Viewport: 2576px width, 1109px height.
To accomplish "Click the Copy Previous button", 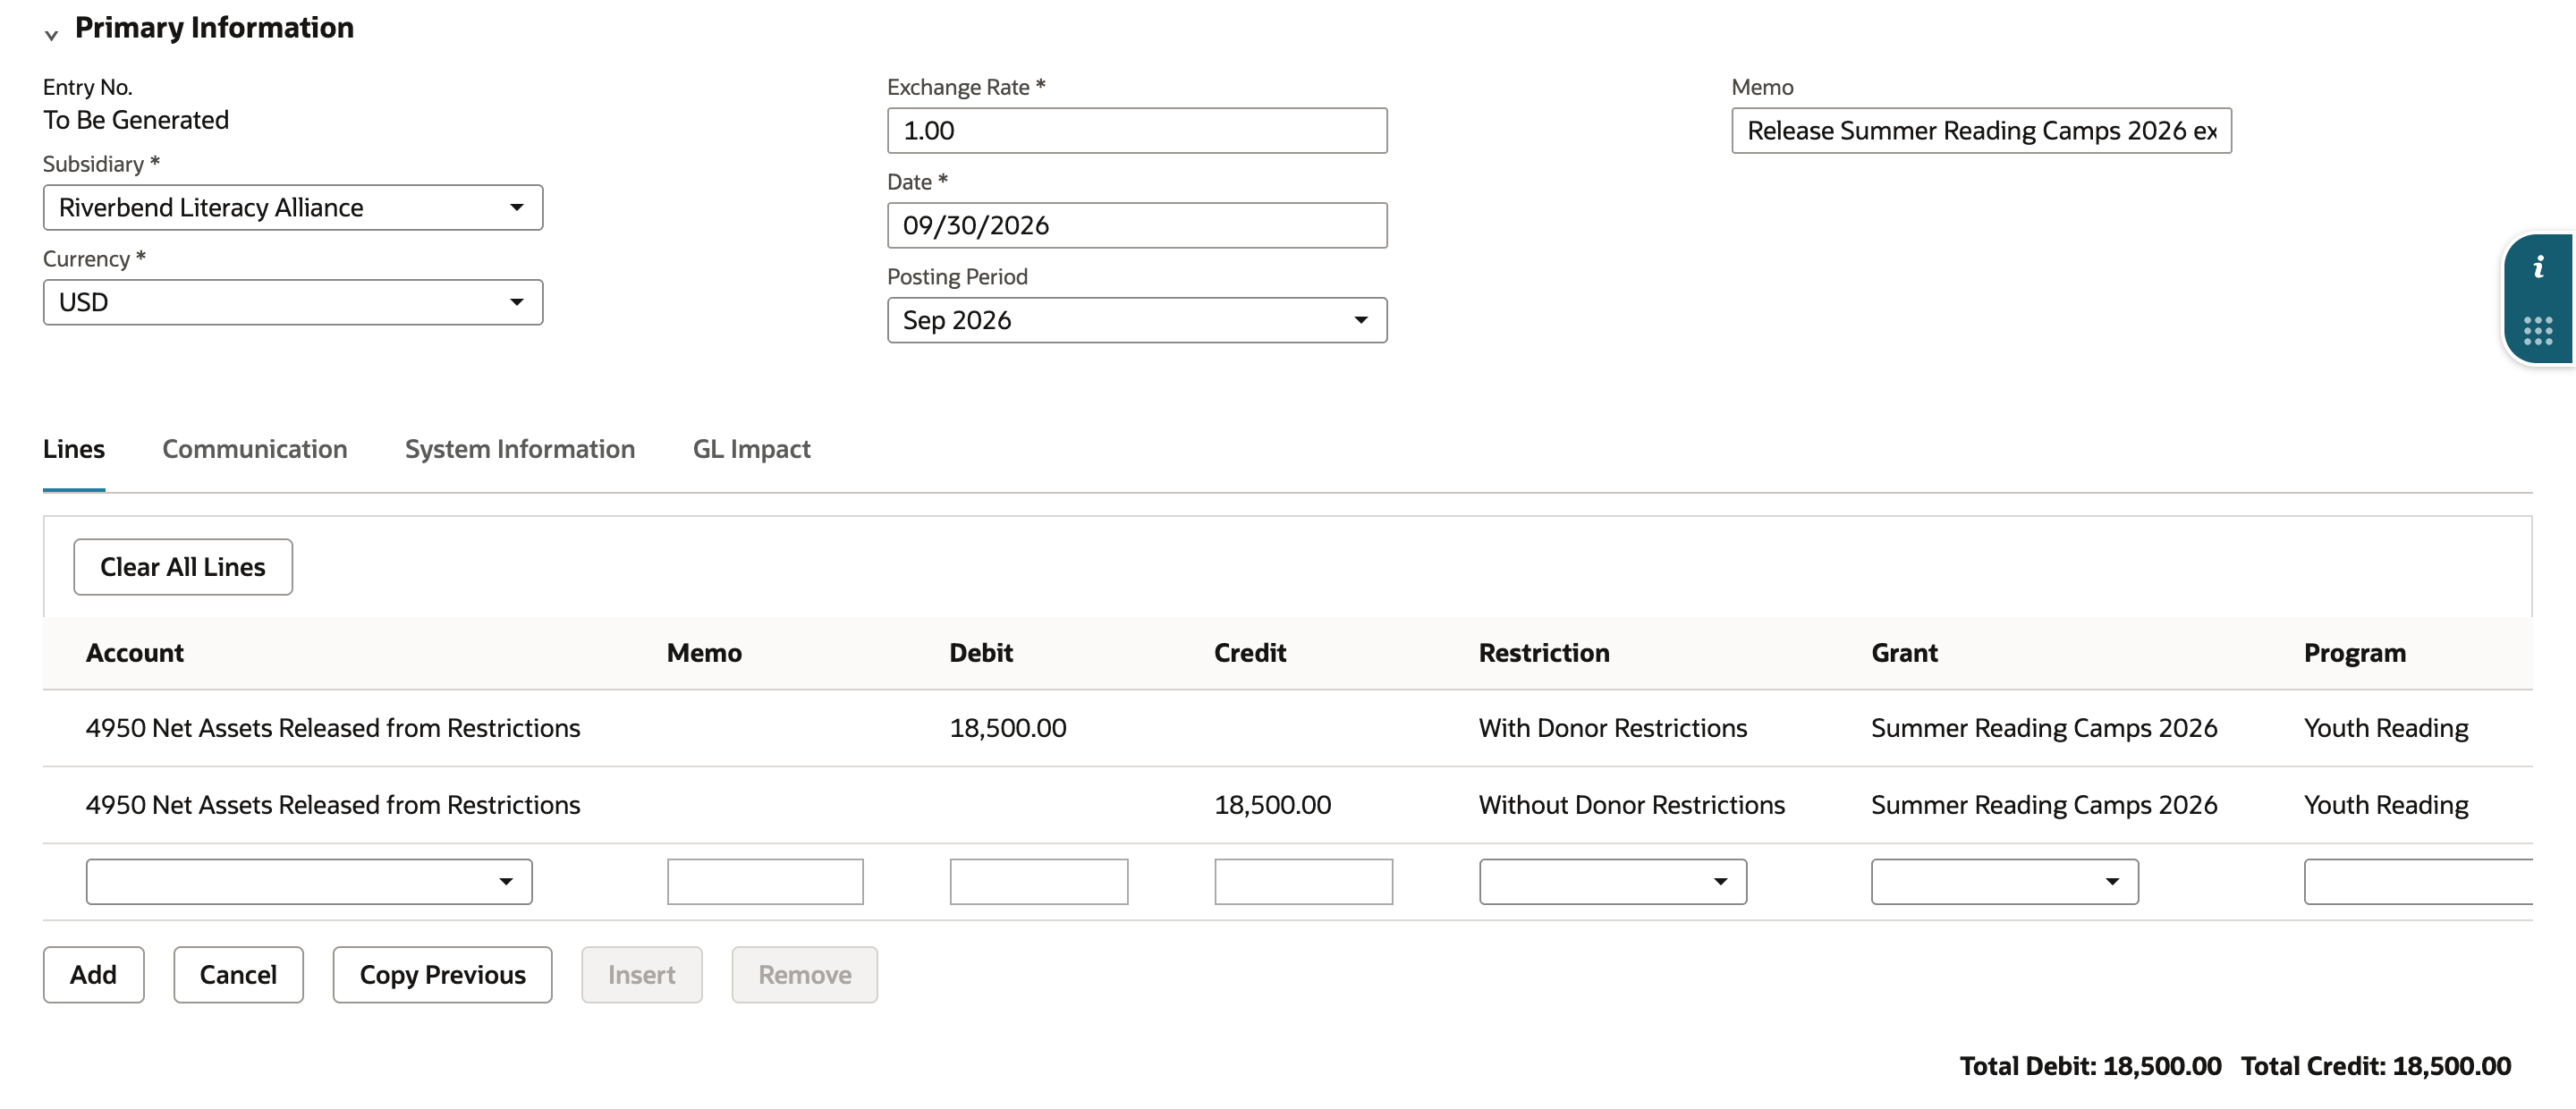I will point(442,975).
